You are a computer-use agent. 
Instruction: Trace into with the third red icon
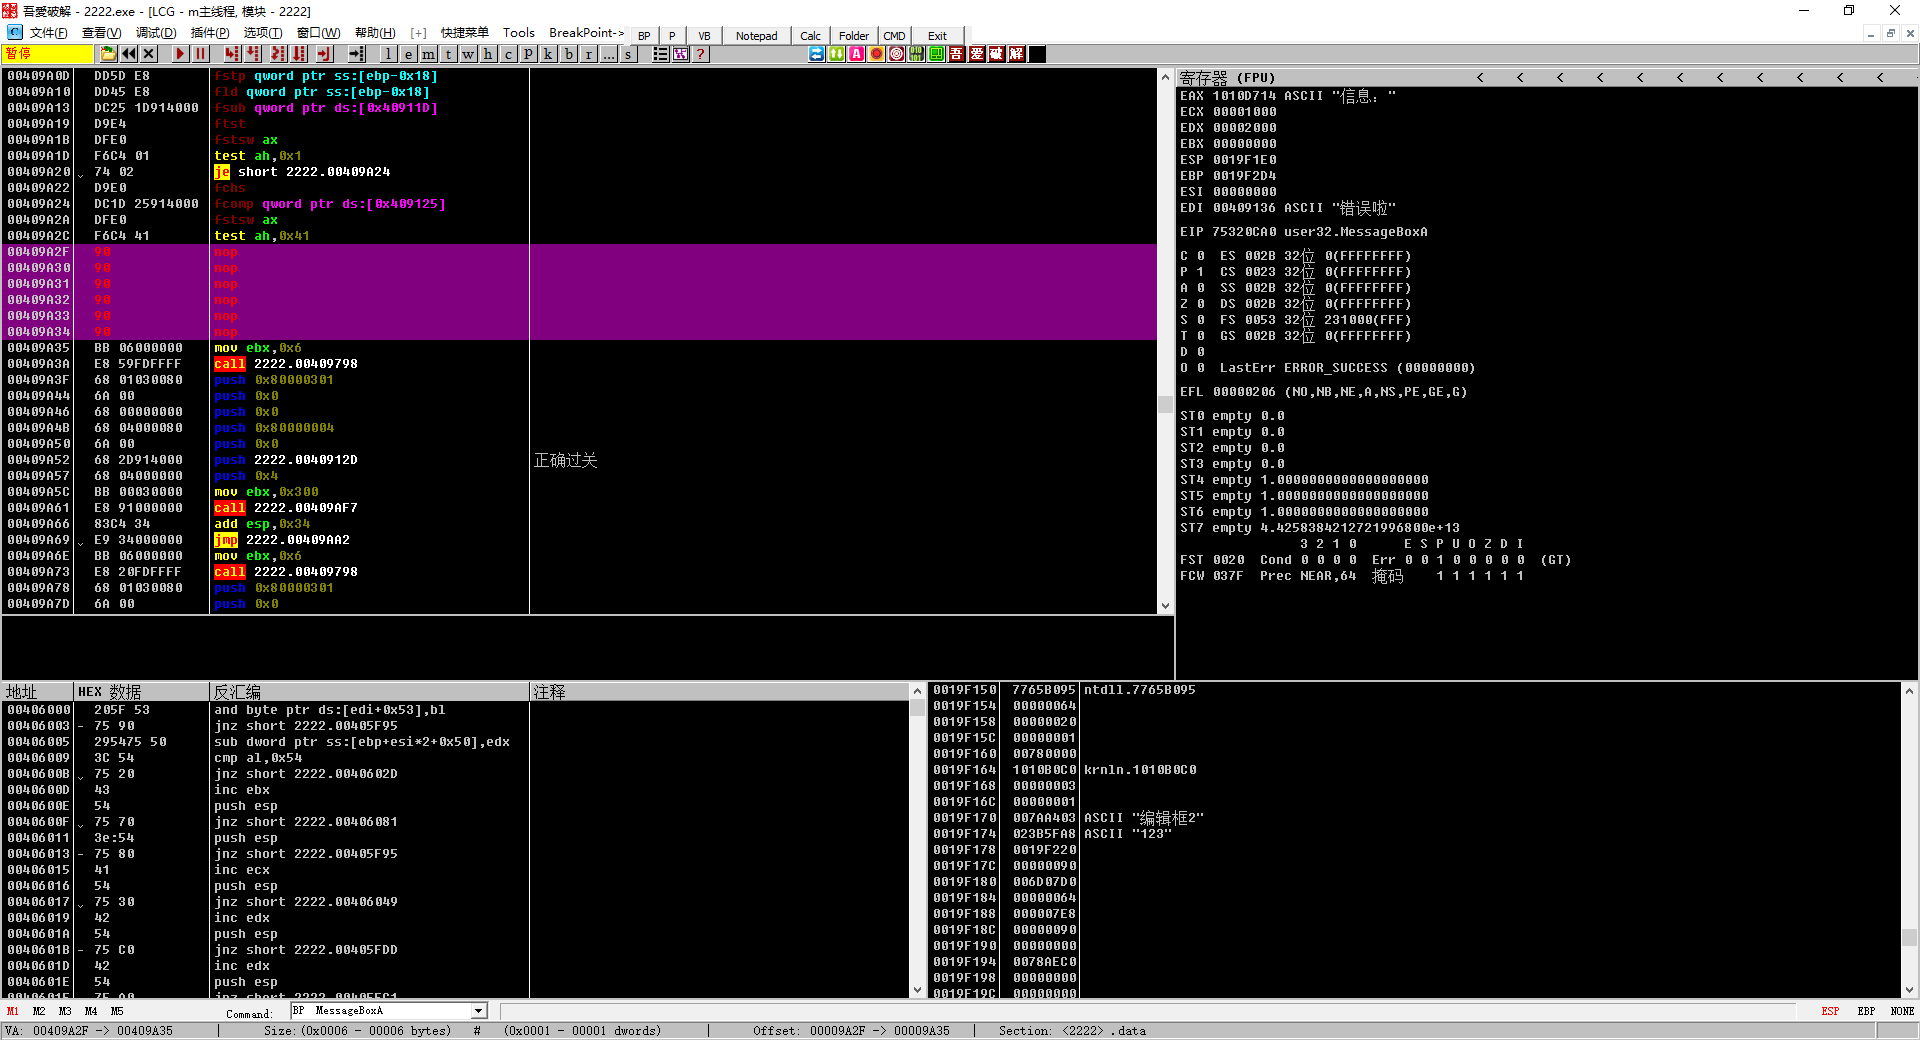278,54
